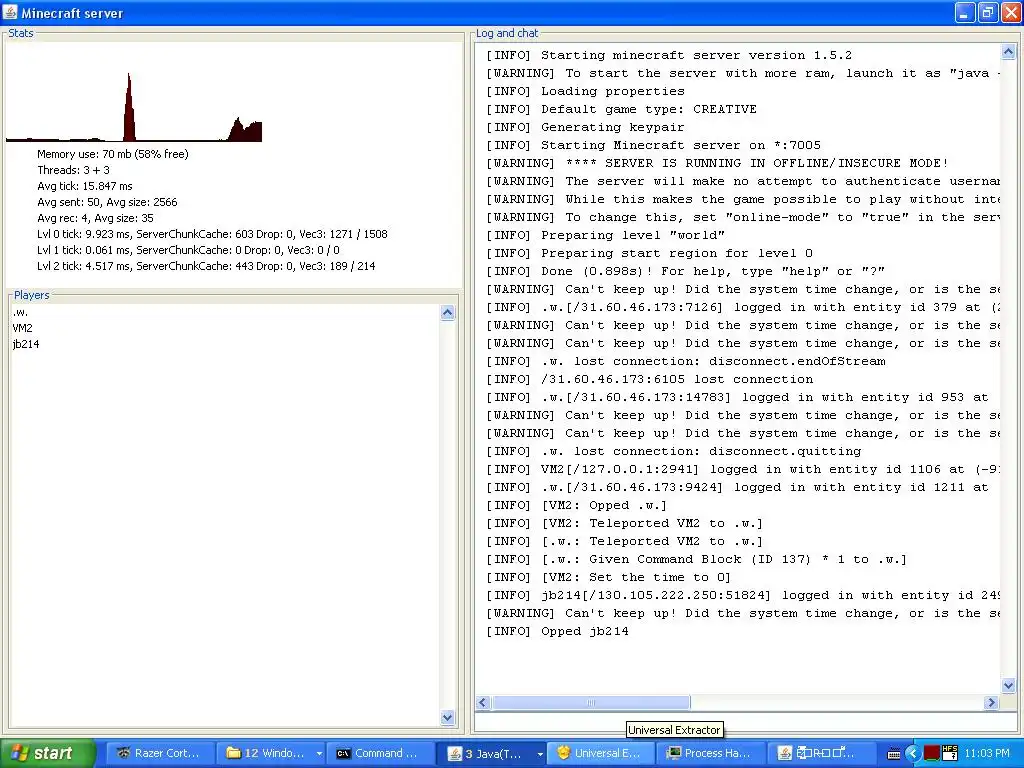Click log line '.w. lost connection: disconnect.quitting'

pyautogui.click(x=673, y=451)
